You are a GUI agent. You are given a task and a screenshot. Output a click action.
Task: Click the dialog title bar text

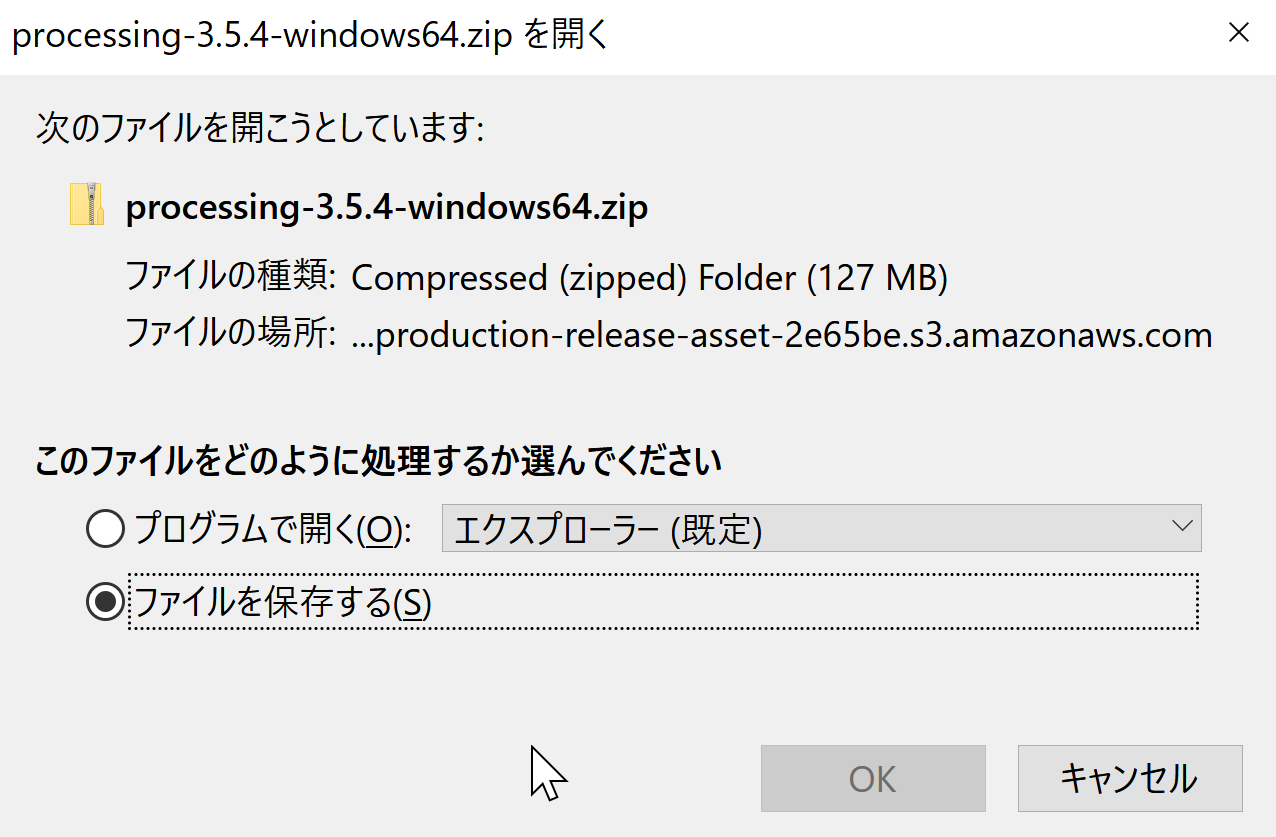tap(309, 36)
